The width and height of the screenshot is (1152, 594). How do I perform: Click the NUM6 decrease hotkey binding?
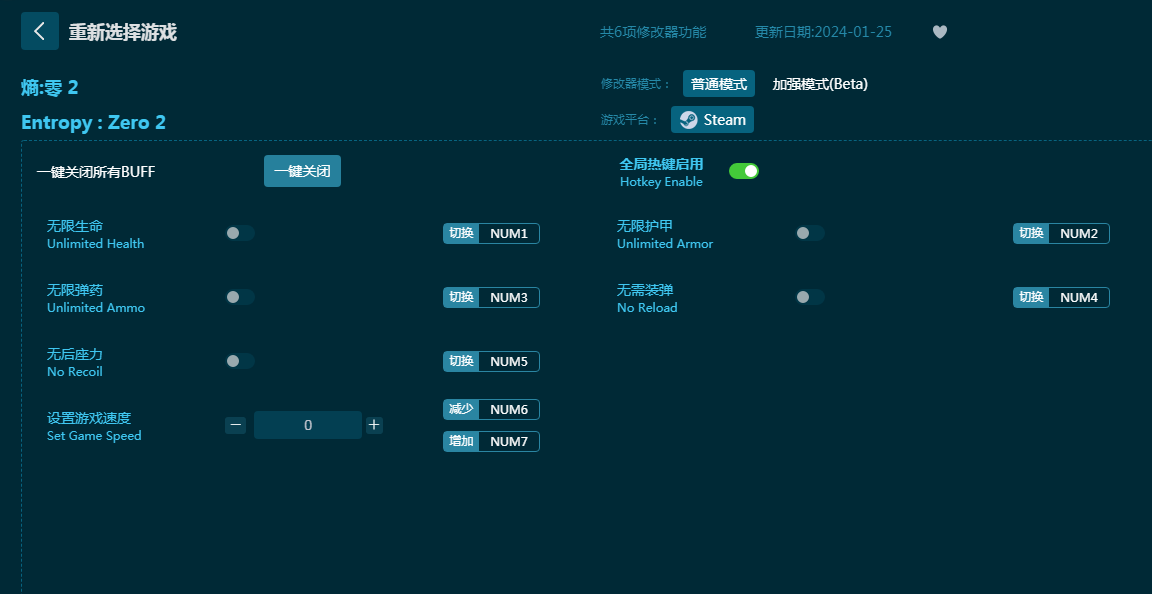click(x=509, y=409)
